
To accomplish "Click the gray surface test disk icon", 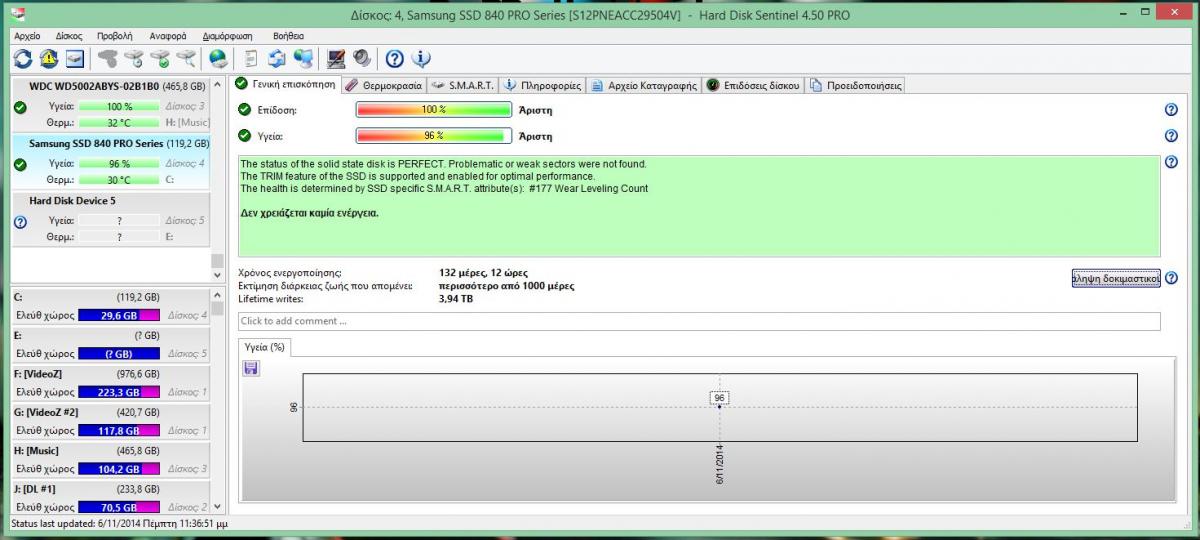I will [109, 58].
